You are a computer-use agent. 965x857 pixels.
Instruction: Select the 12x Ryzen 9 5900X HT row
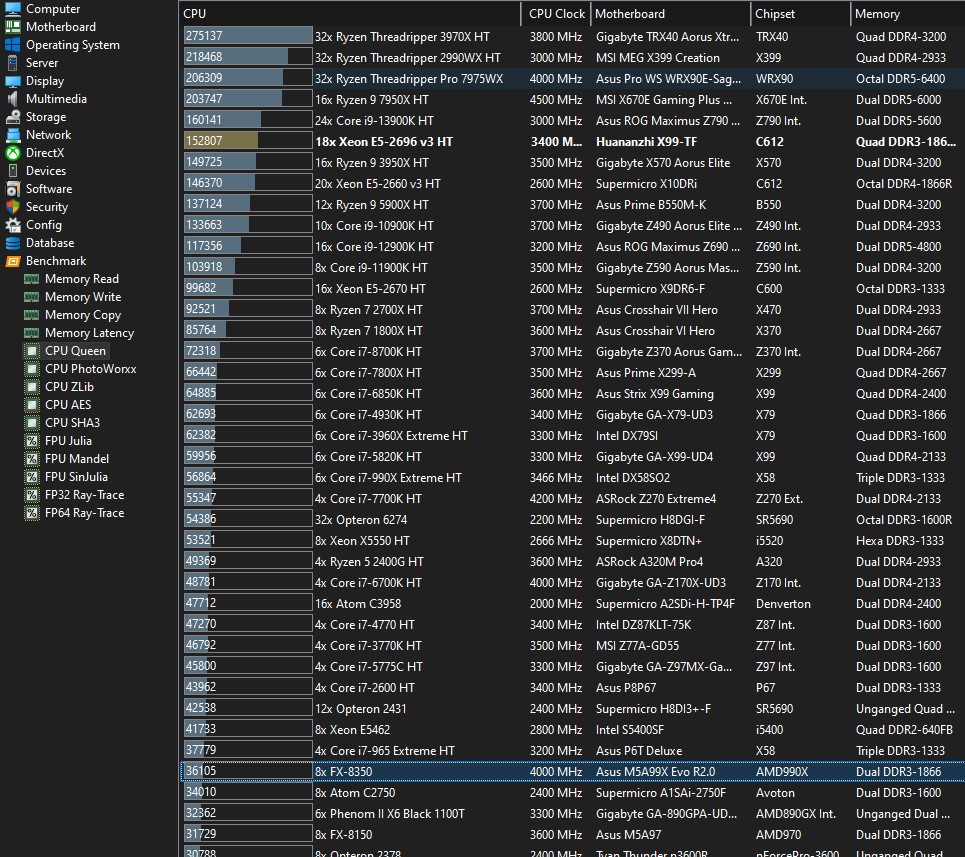pos(572,204)
